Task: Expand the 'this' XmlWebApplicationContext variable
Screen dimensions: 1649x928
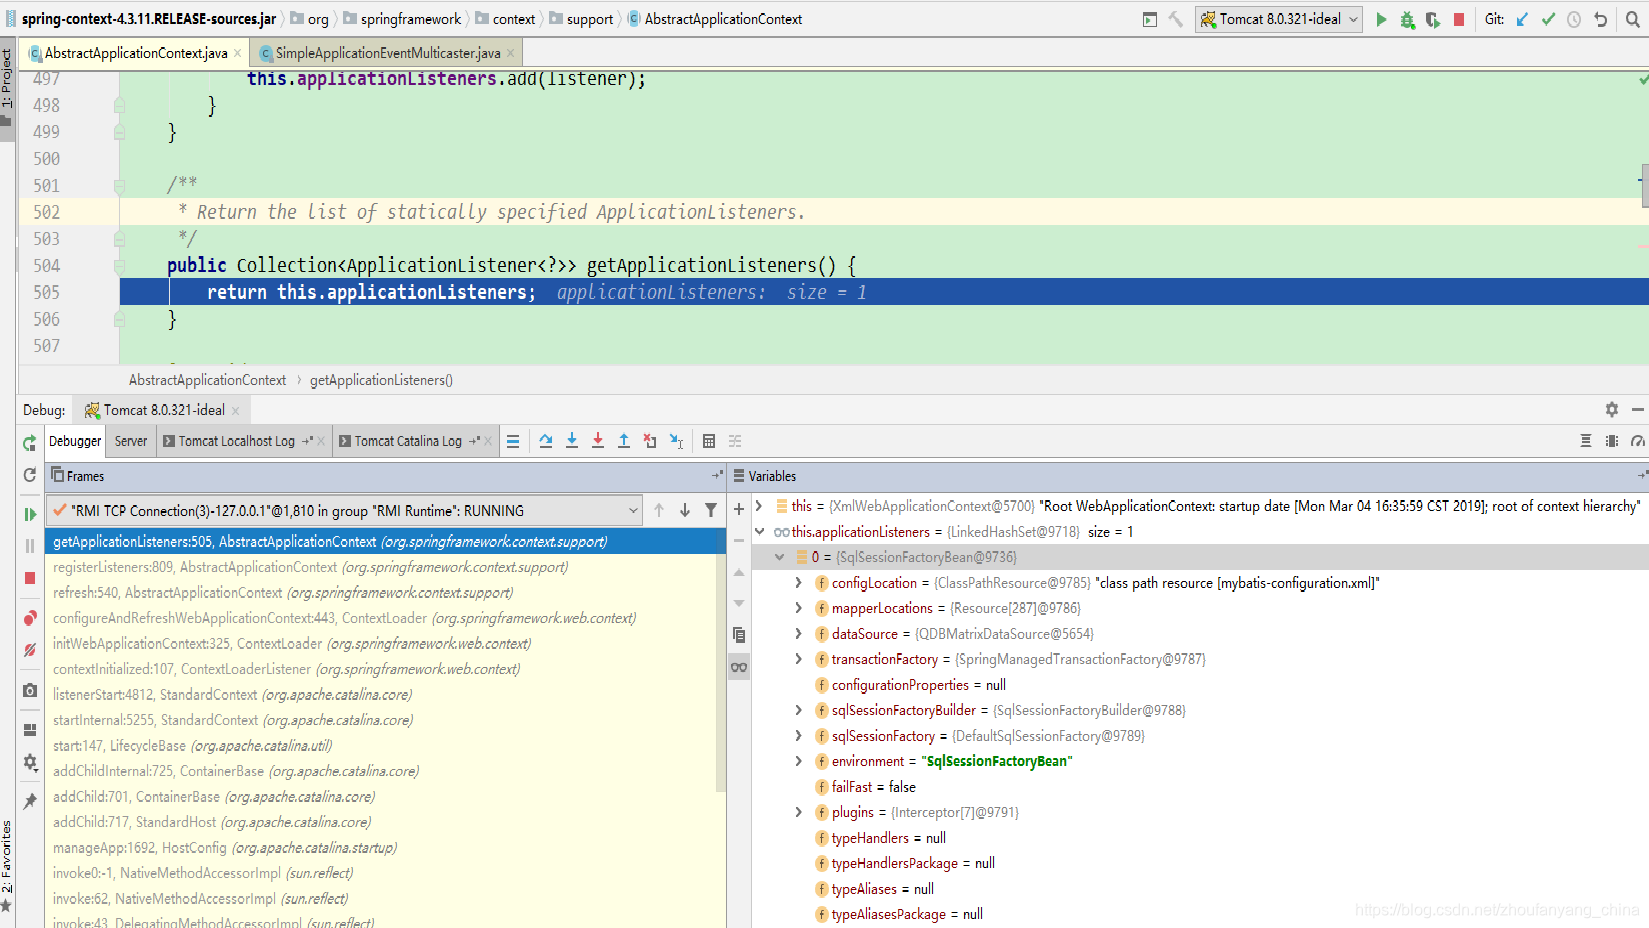Action: point(759,506)
